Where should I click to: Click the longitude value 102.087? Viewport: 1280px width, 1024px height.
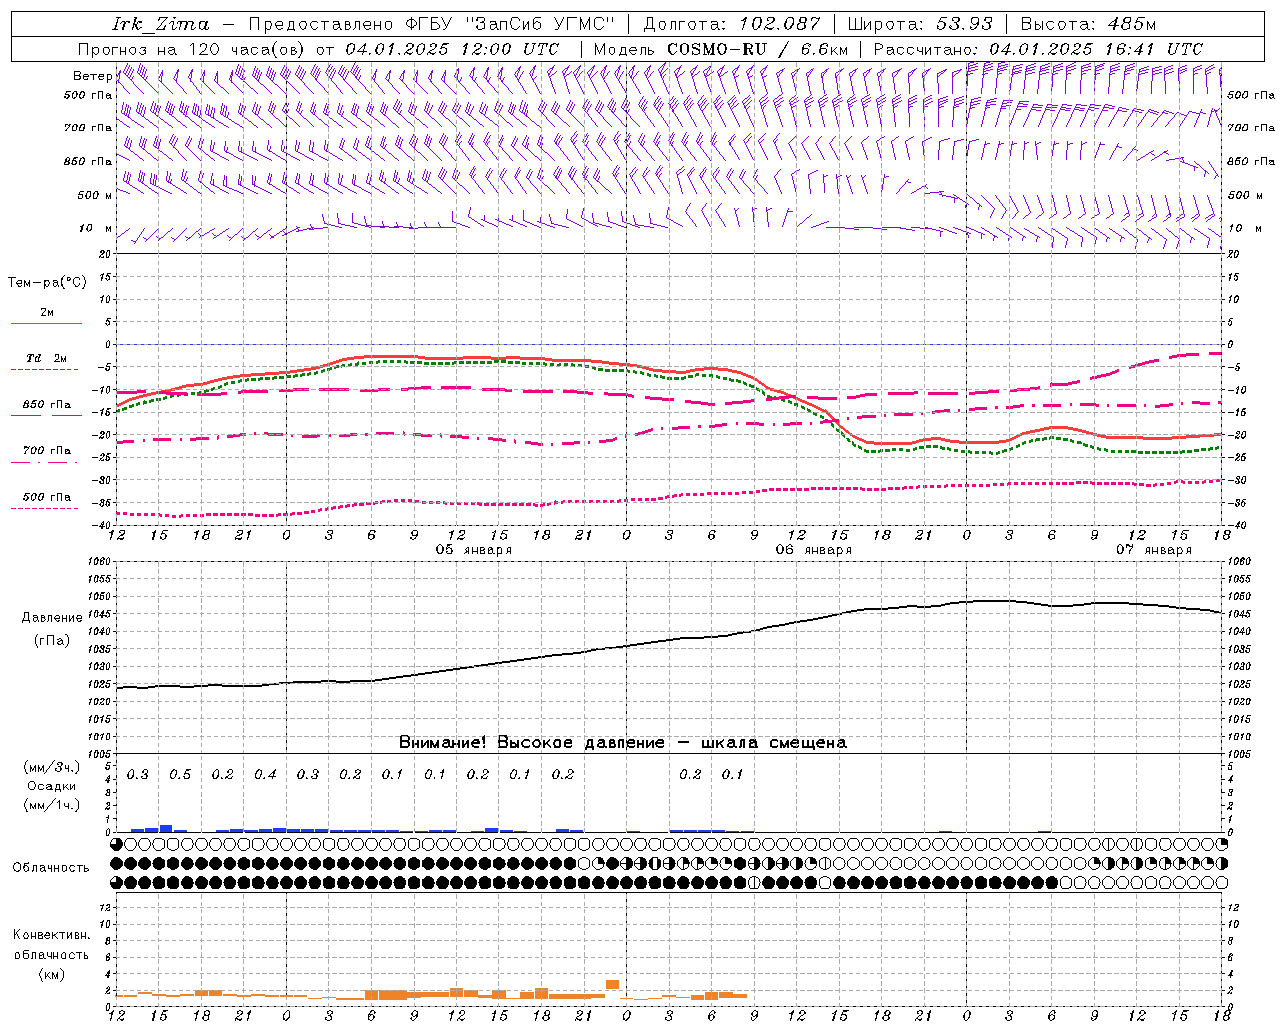[779, 24]
